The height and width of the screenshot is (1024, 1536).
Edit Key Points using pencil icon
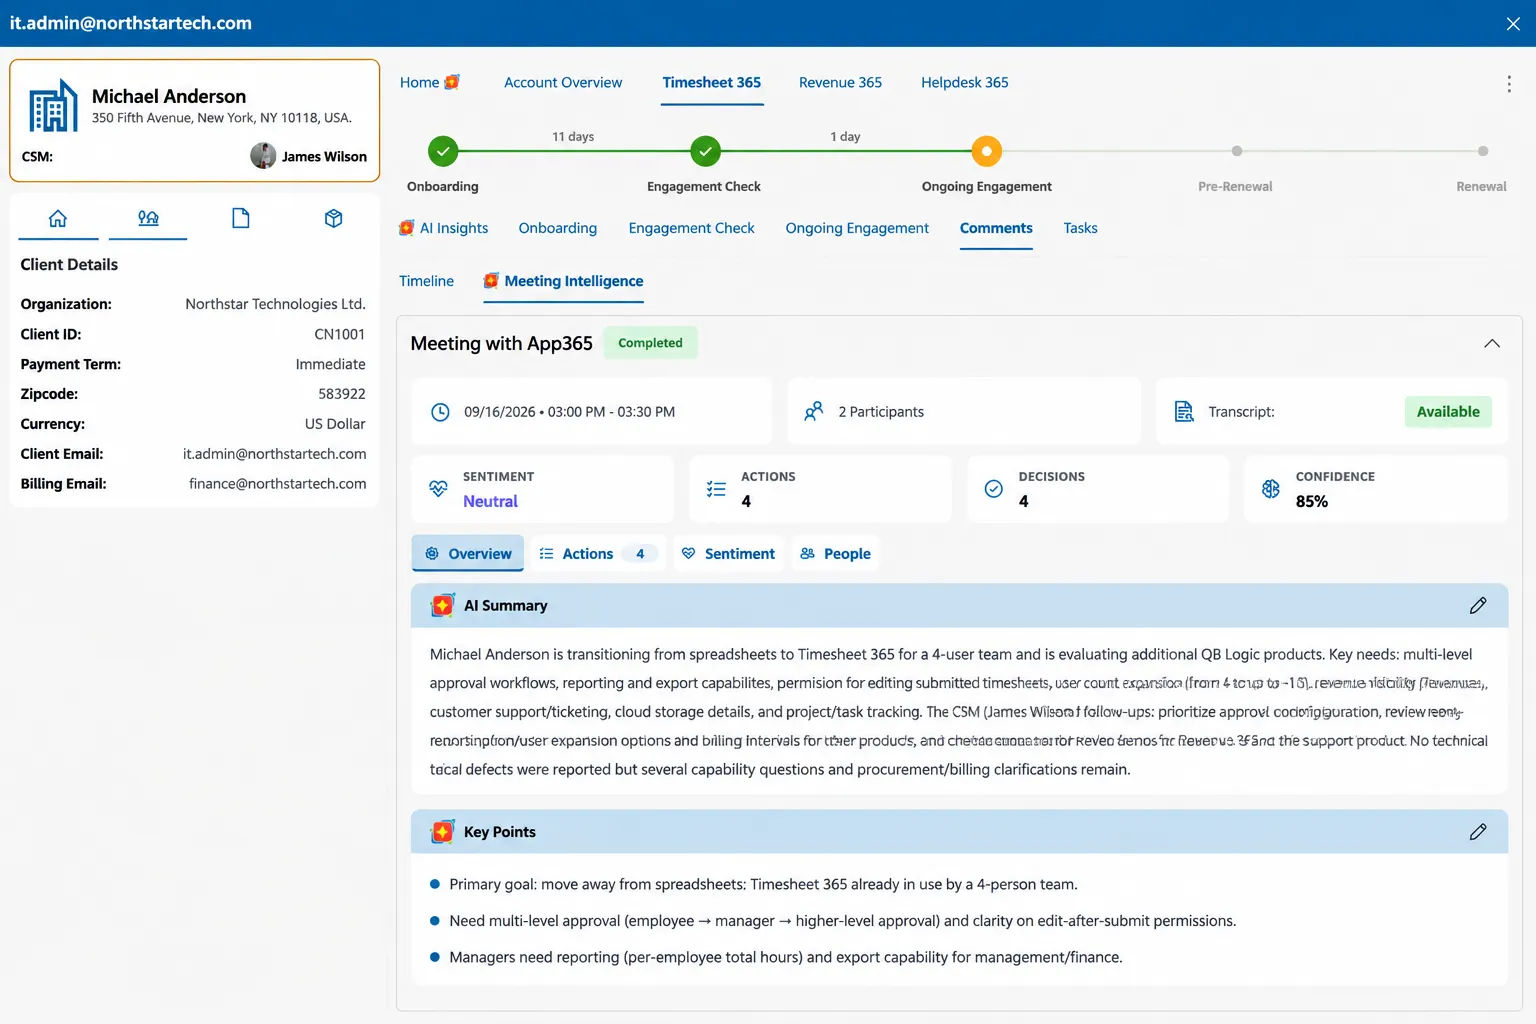tap(1478, 832)
